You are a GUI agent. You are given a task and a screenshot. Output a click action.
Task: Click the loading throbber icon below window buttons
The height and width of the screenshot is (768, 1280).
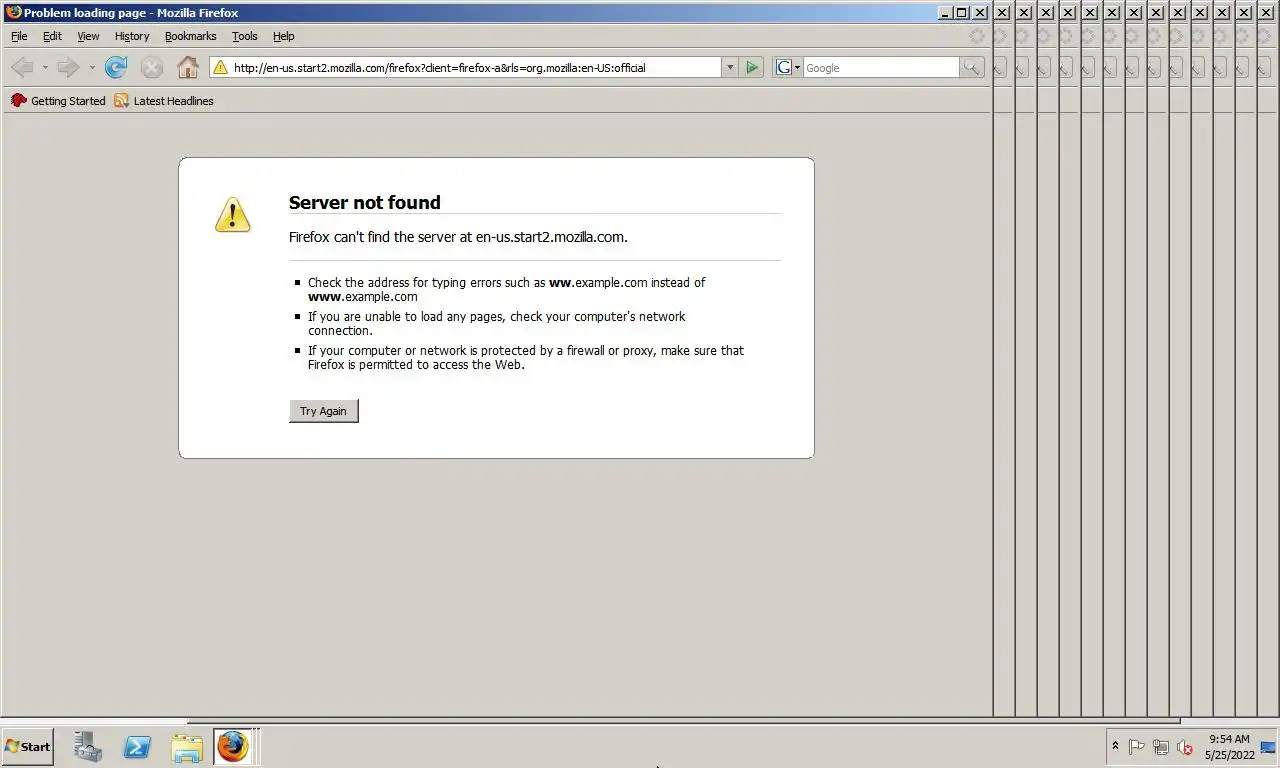pos(977,36)
